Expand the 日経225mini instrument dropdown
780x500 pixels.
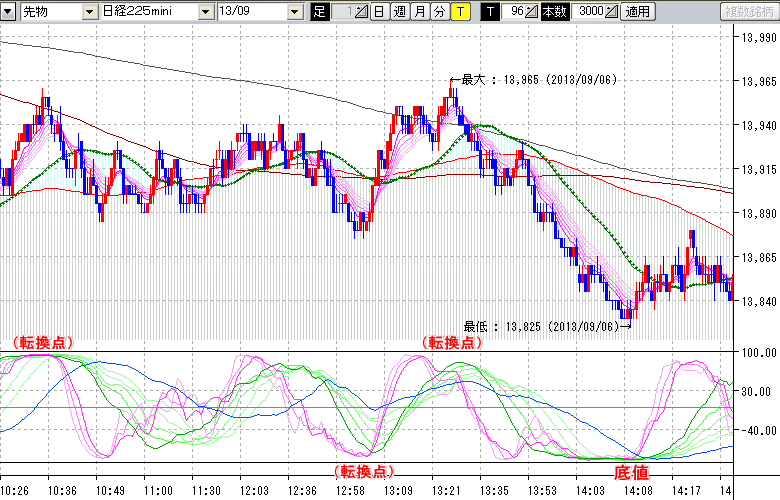coord(206,12)
